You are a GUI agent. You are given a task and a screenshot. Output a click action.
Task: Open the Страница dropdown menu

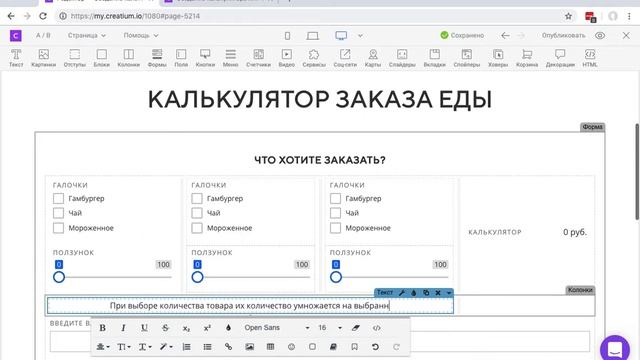[87, 36]
